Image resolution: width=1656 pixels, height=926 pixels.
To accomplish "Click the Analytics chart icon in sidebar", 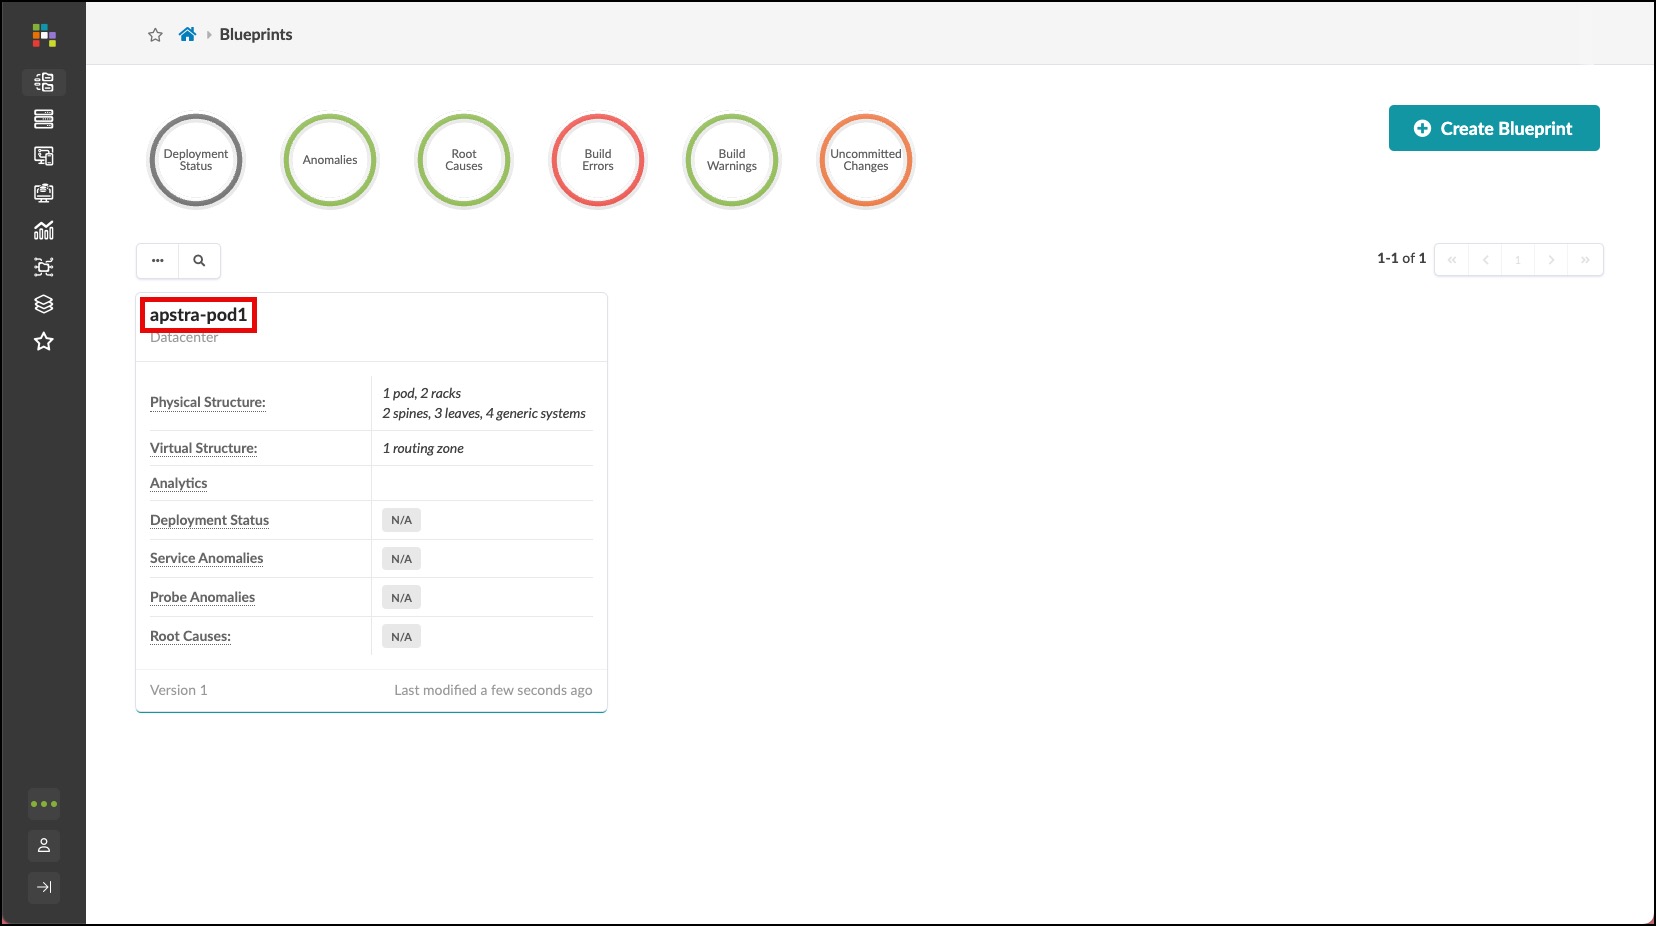I will [44, 230].
